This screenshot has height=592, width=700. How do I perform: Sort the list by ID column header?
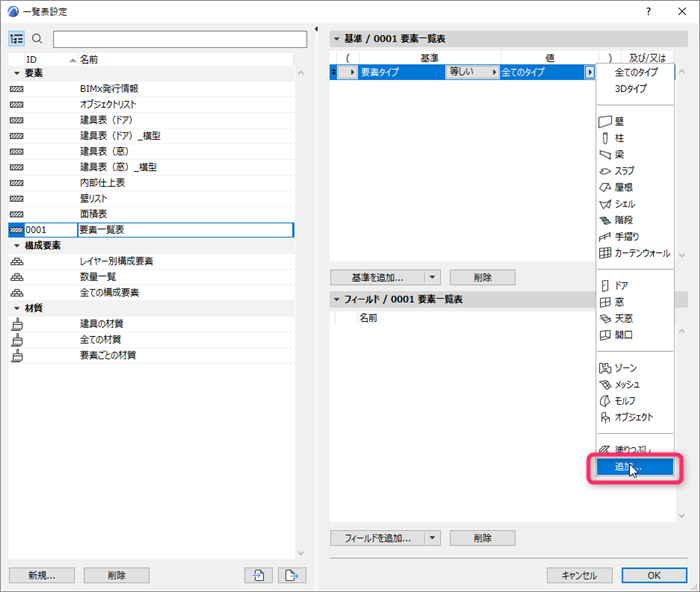[x=50, y=59]
